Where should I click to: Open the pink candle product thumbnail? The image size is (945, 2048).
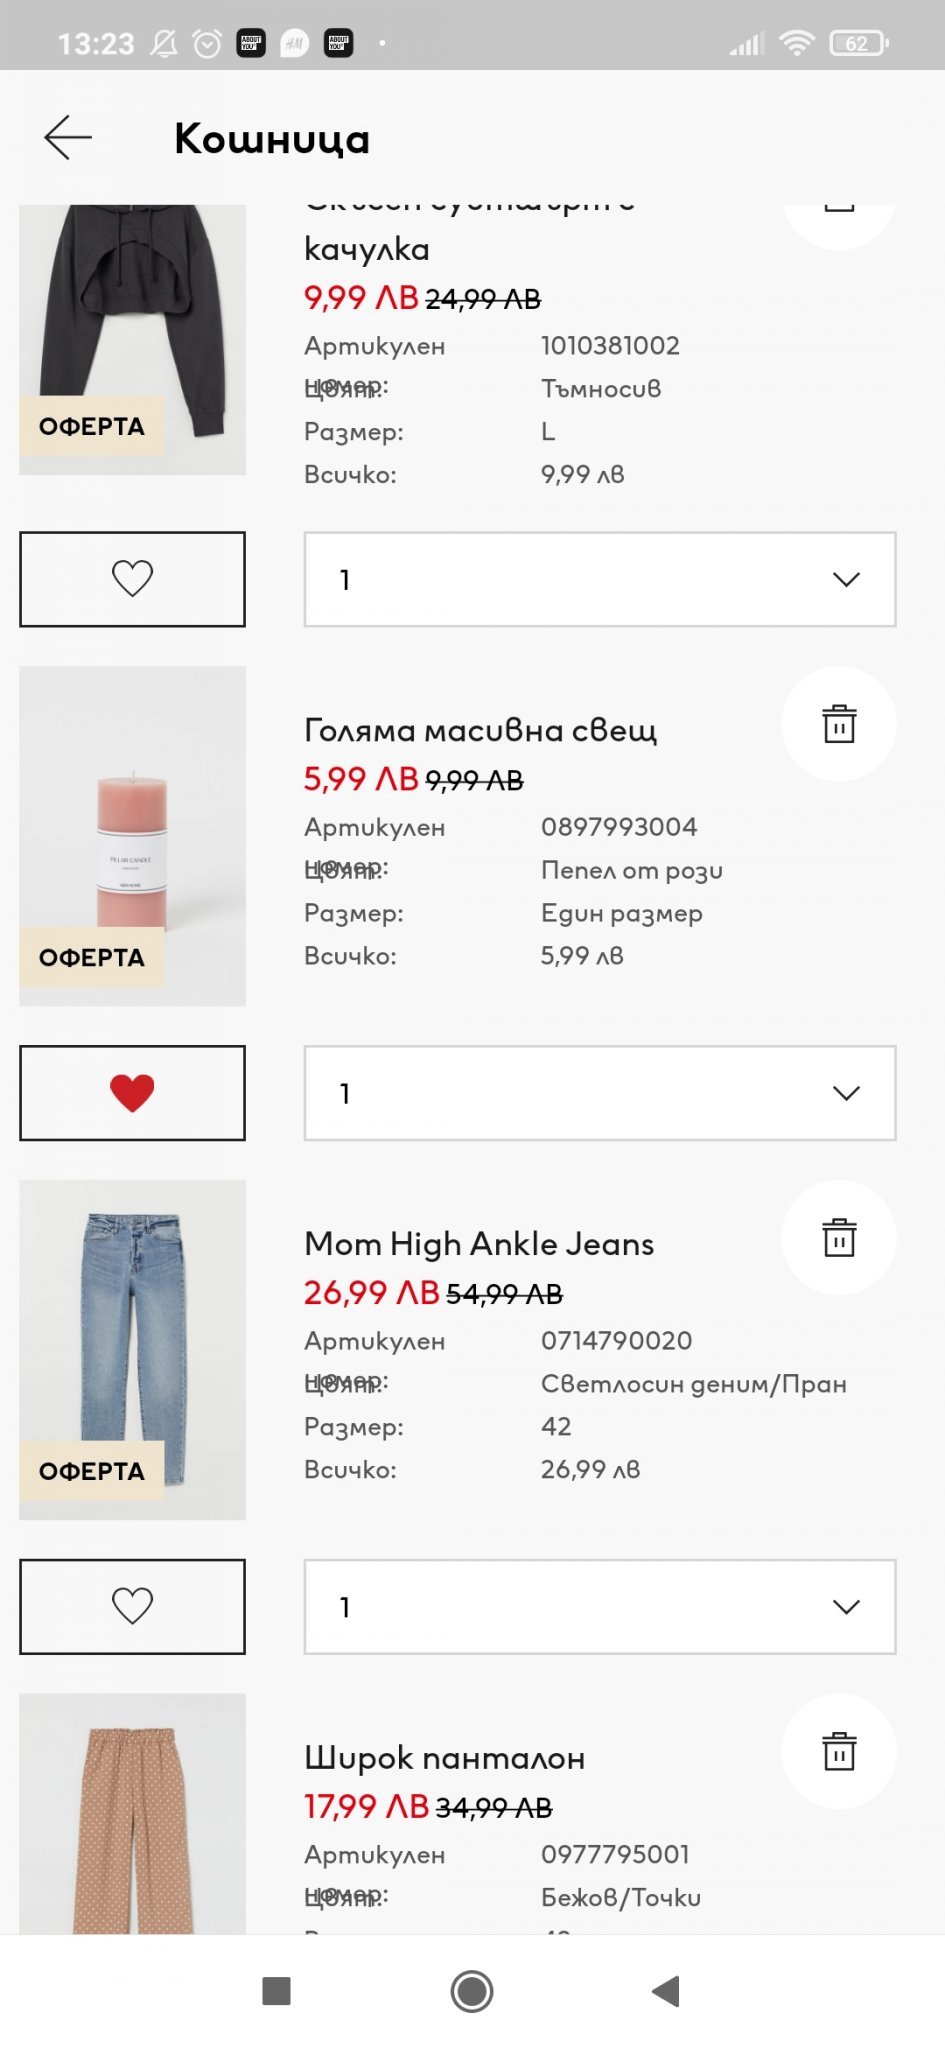(x=132, y=836)
